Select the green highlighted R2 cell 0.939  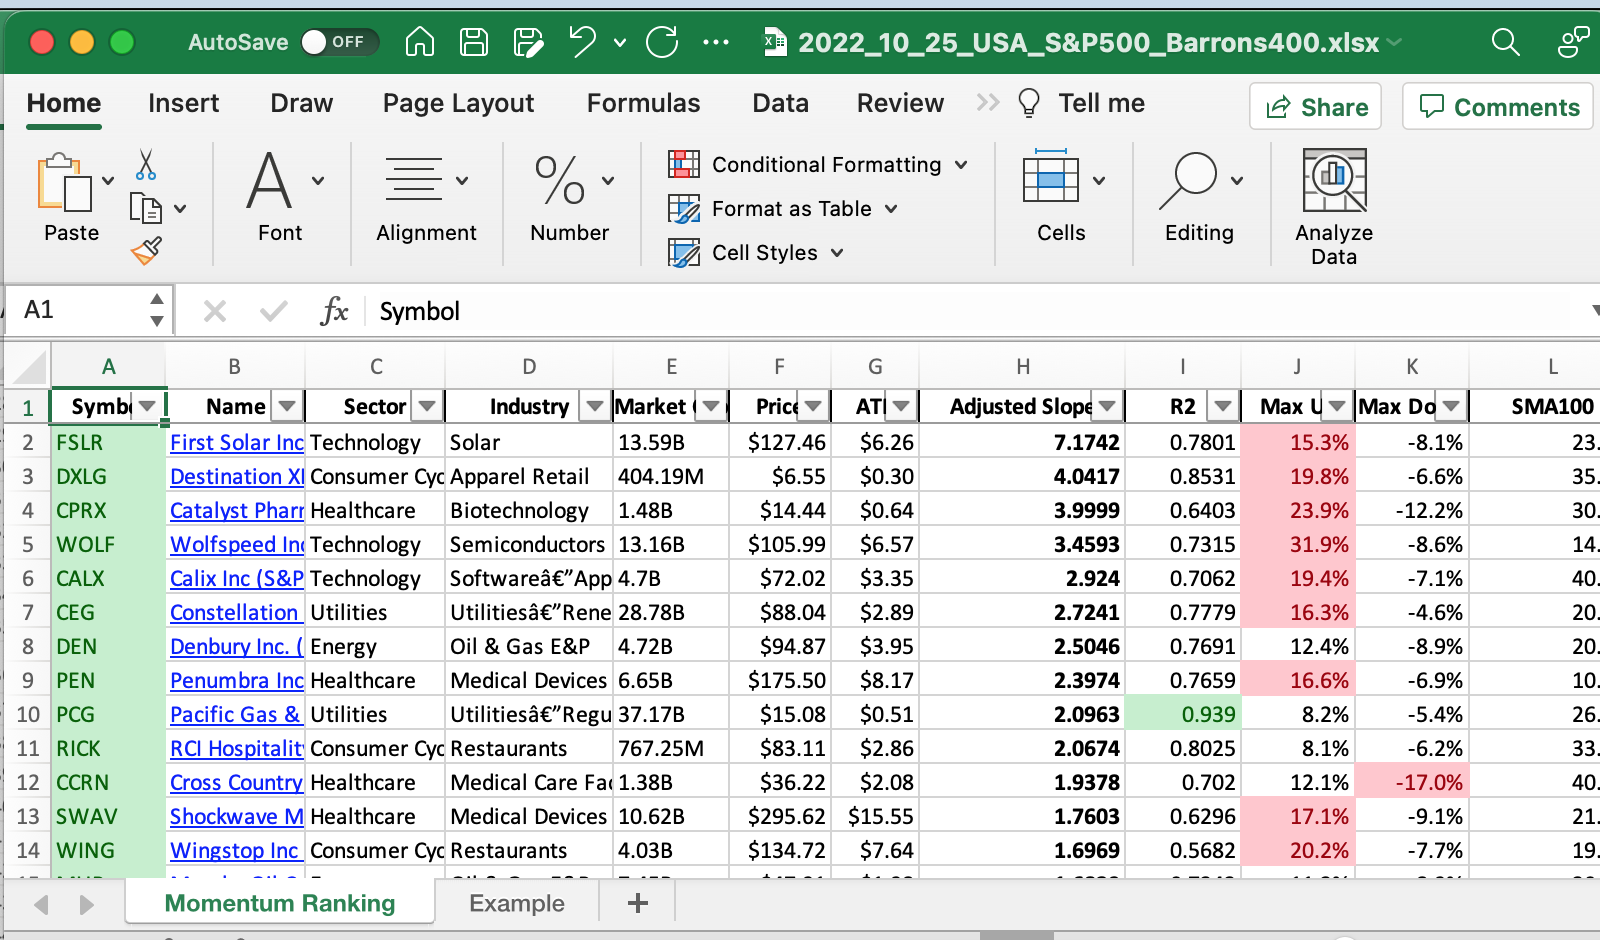pos(1183,714)
